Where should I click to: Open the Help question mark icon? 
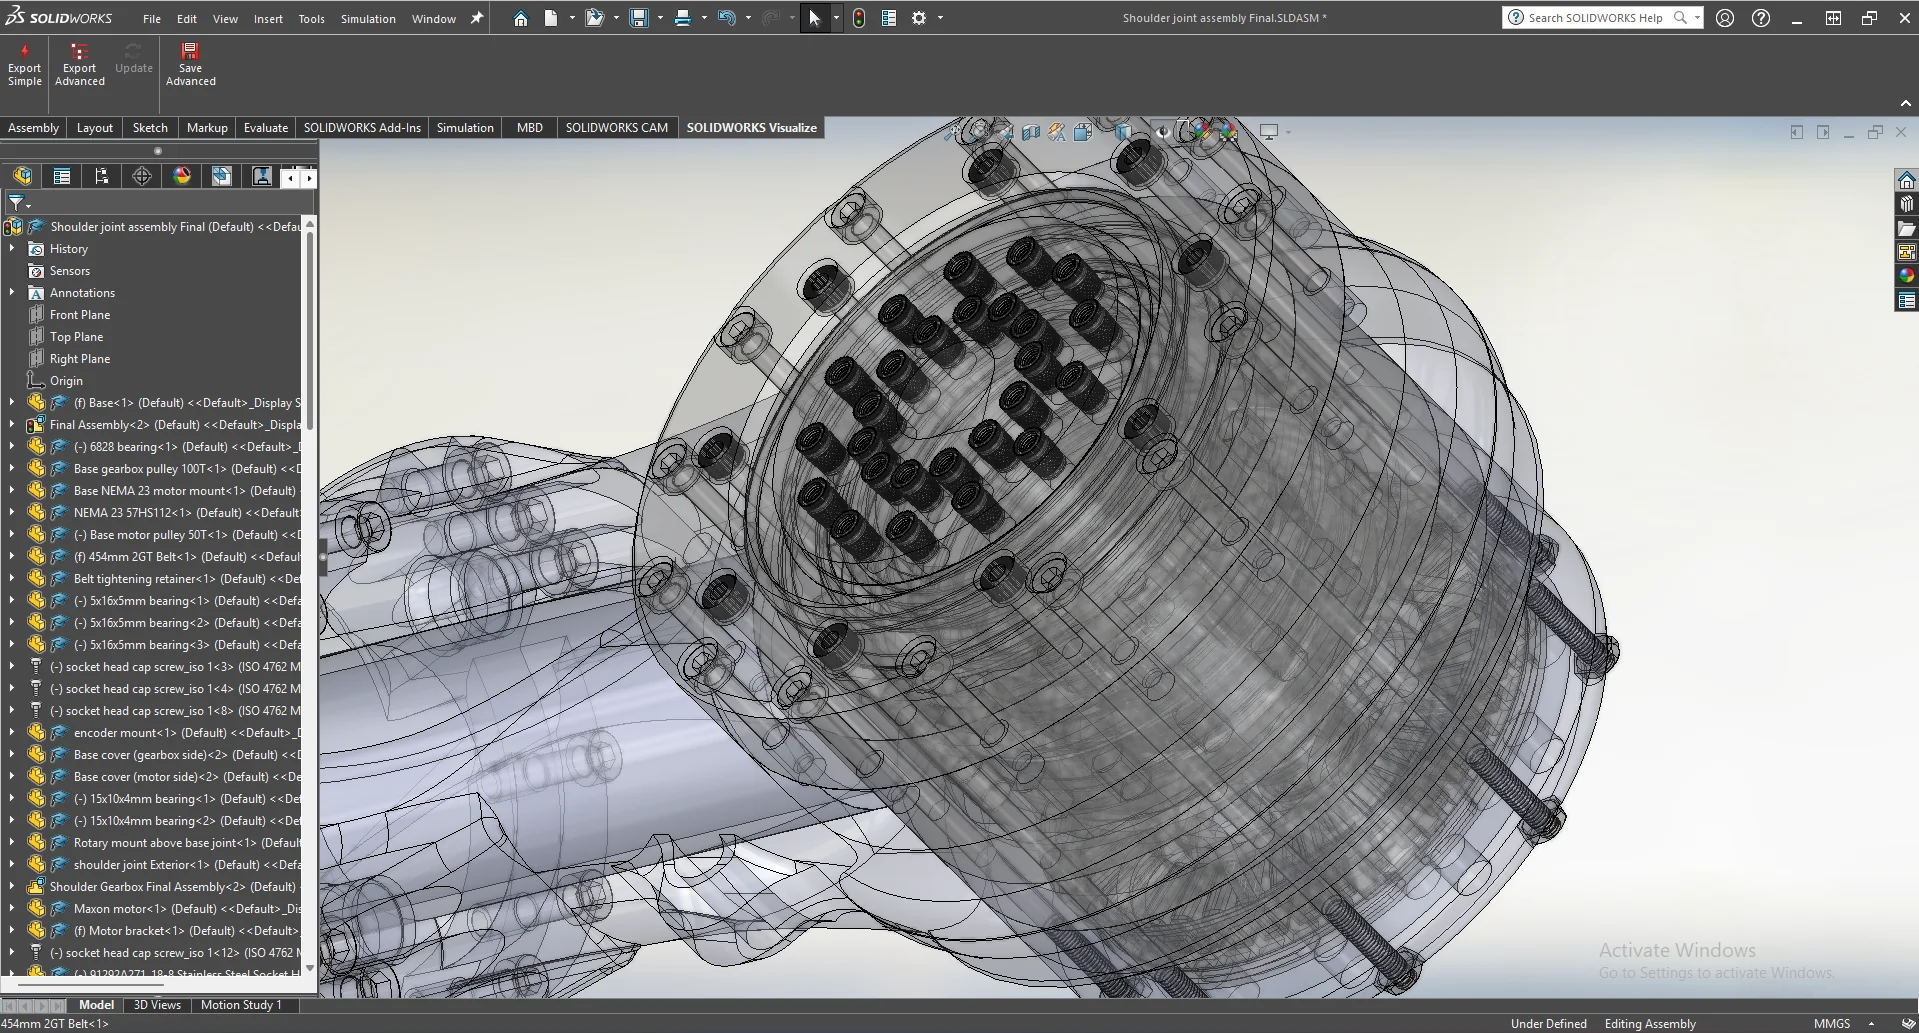(x=1761, y=18)
